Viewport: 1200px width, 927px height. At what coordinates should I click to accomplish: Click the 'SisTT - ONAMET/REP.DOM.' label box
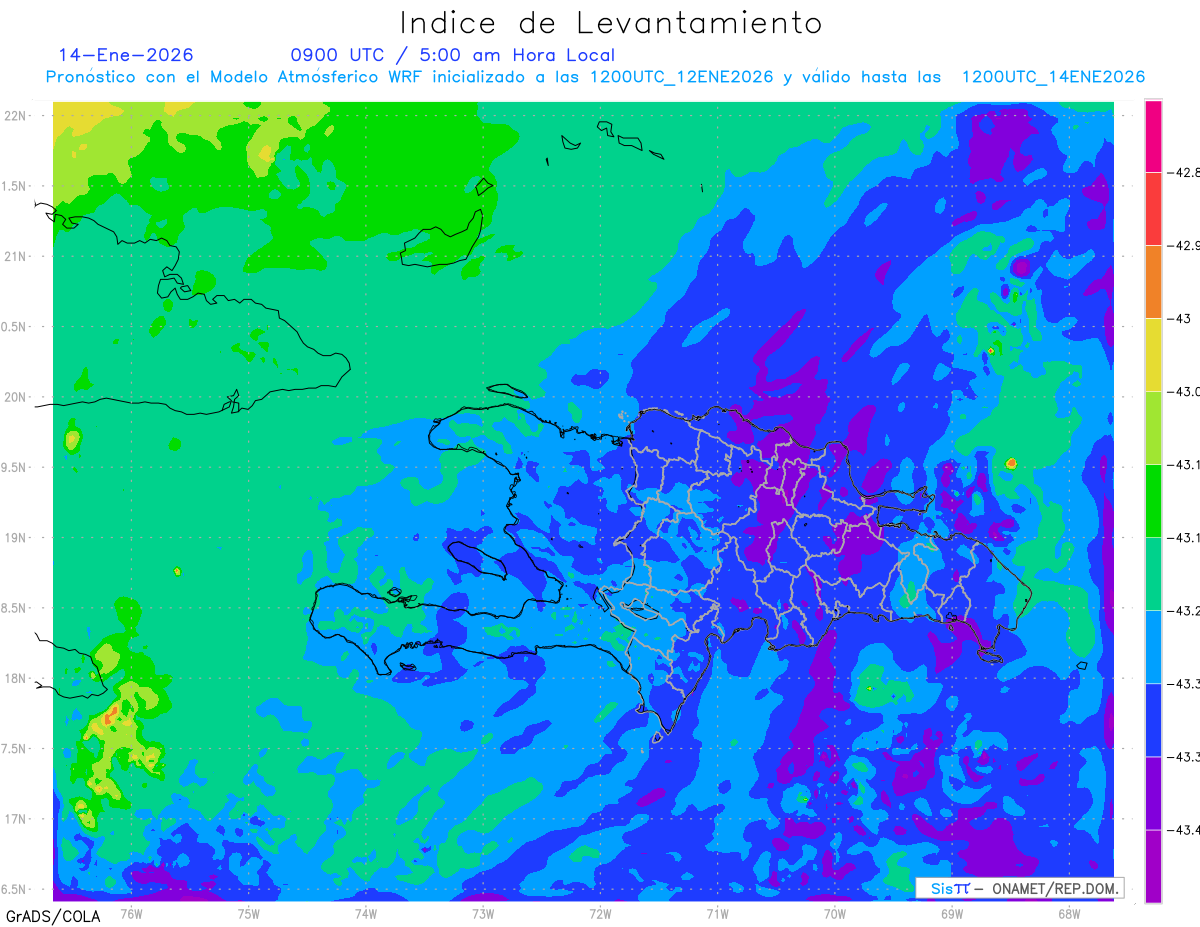pyautogui.click(x=1019, y=888)
